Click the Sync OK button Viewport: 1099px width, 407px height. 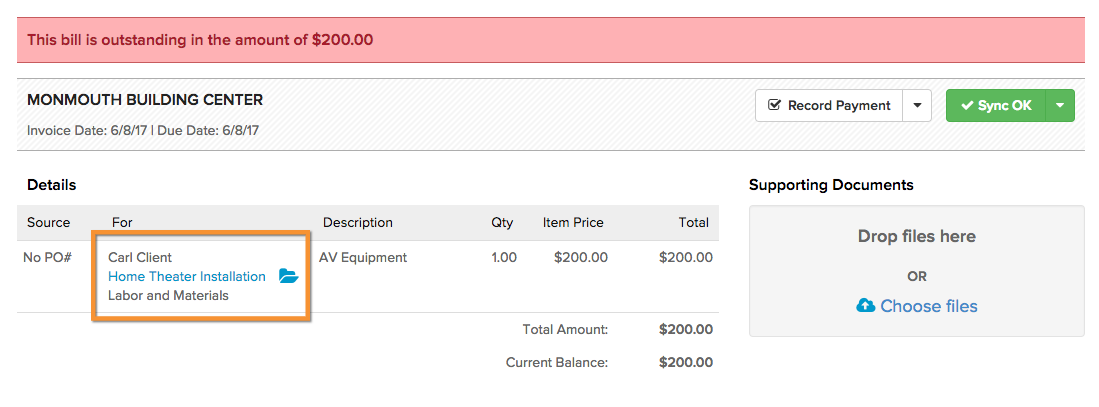tap(996, 106)
